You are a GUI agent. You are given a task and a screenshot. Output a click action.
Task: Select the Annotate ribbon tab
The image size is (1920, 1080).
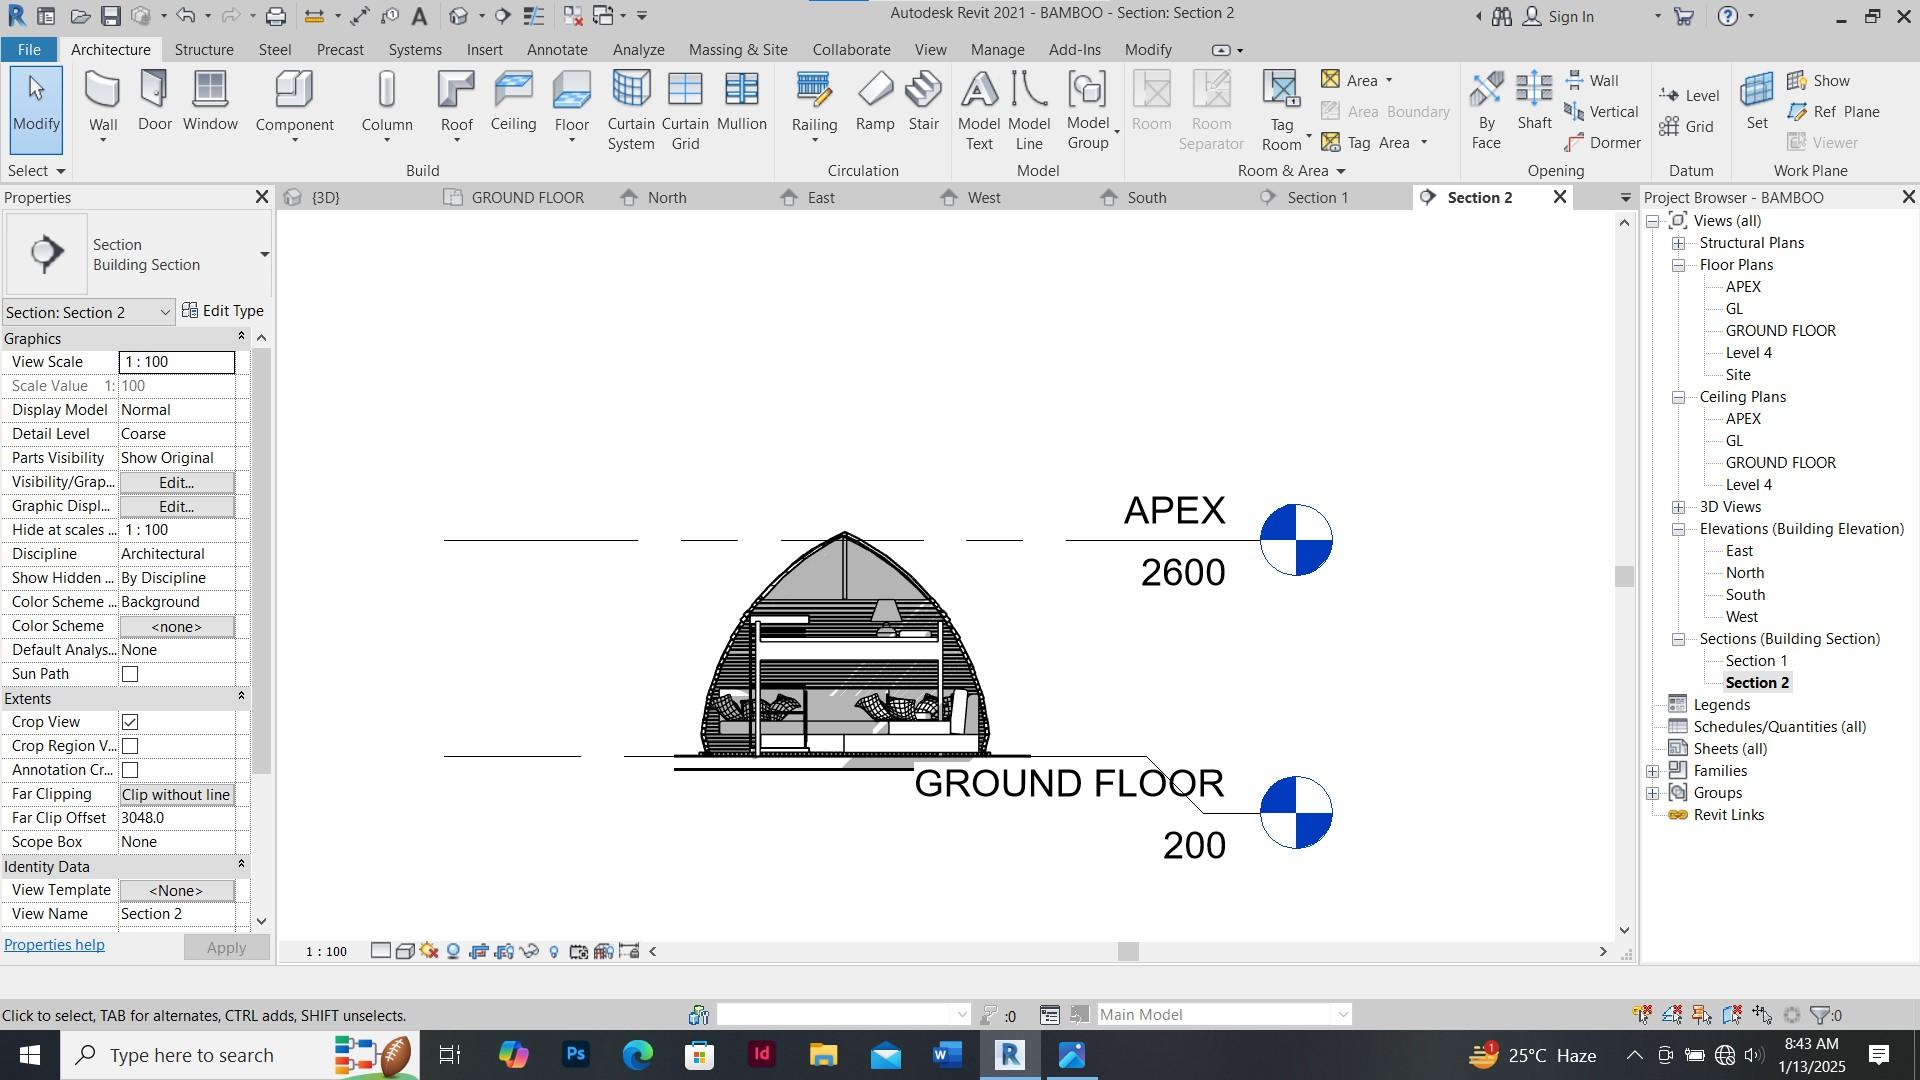tap(555, 49)
